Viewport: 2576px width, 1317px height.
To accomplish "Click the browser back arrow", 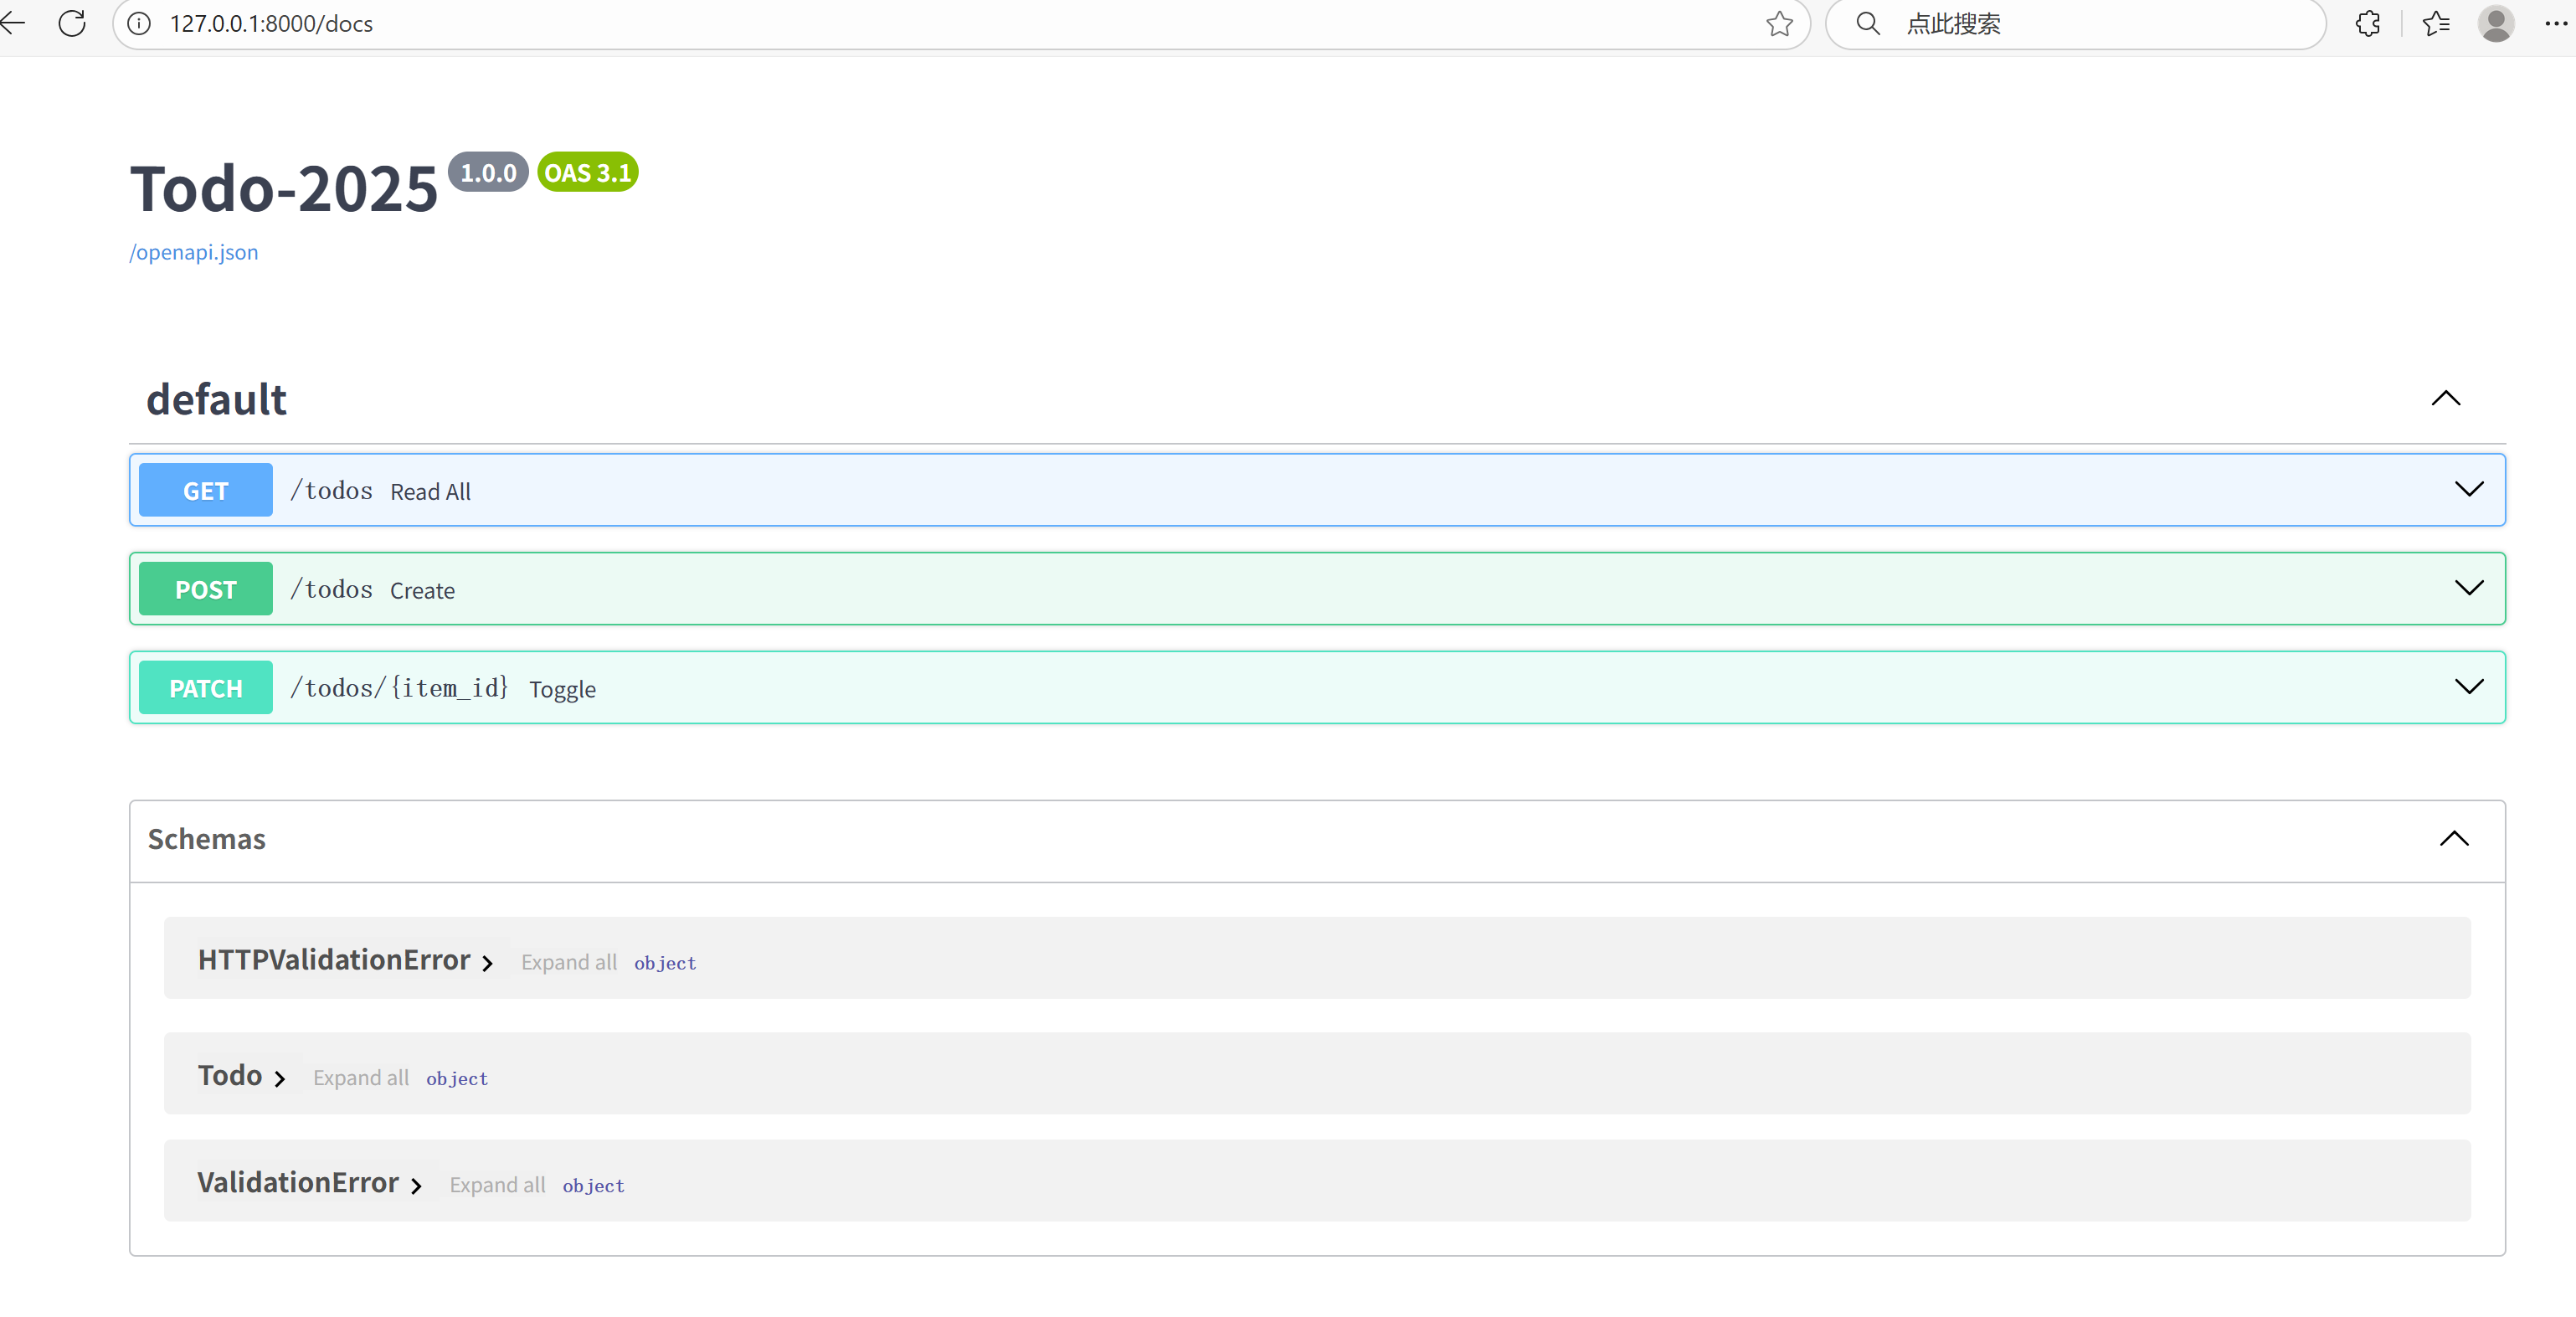I will pyautogui.click(x=13, y=23).
